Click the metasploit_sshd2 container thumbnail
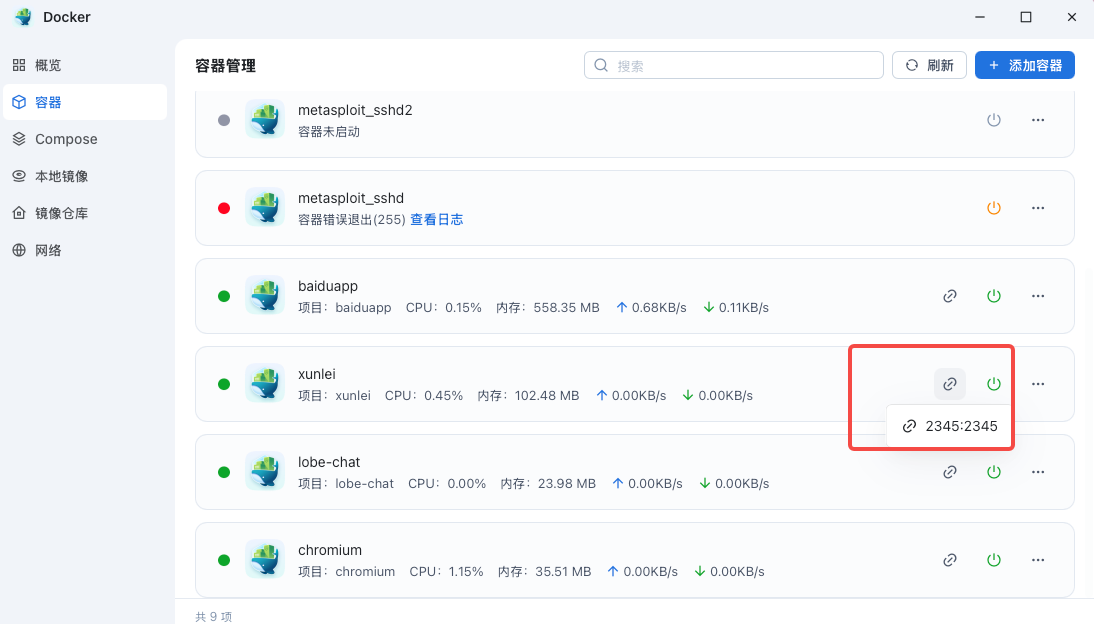The width and height of the screenshot is (1094, 624). point(265,119)
